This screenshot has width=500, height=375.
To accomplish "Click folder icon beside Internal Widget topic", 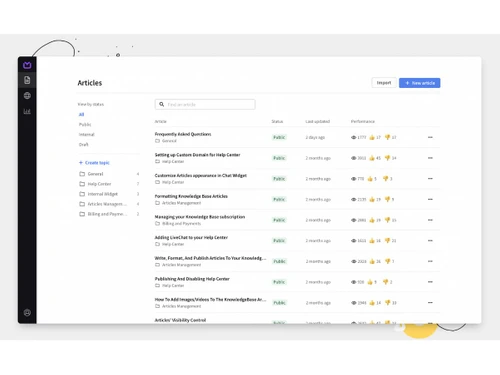I will 82,194.
